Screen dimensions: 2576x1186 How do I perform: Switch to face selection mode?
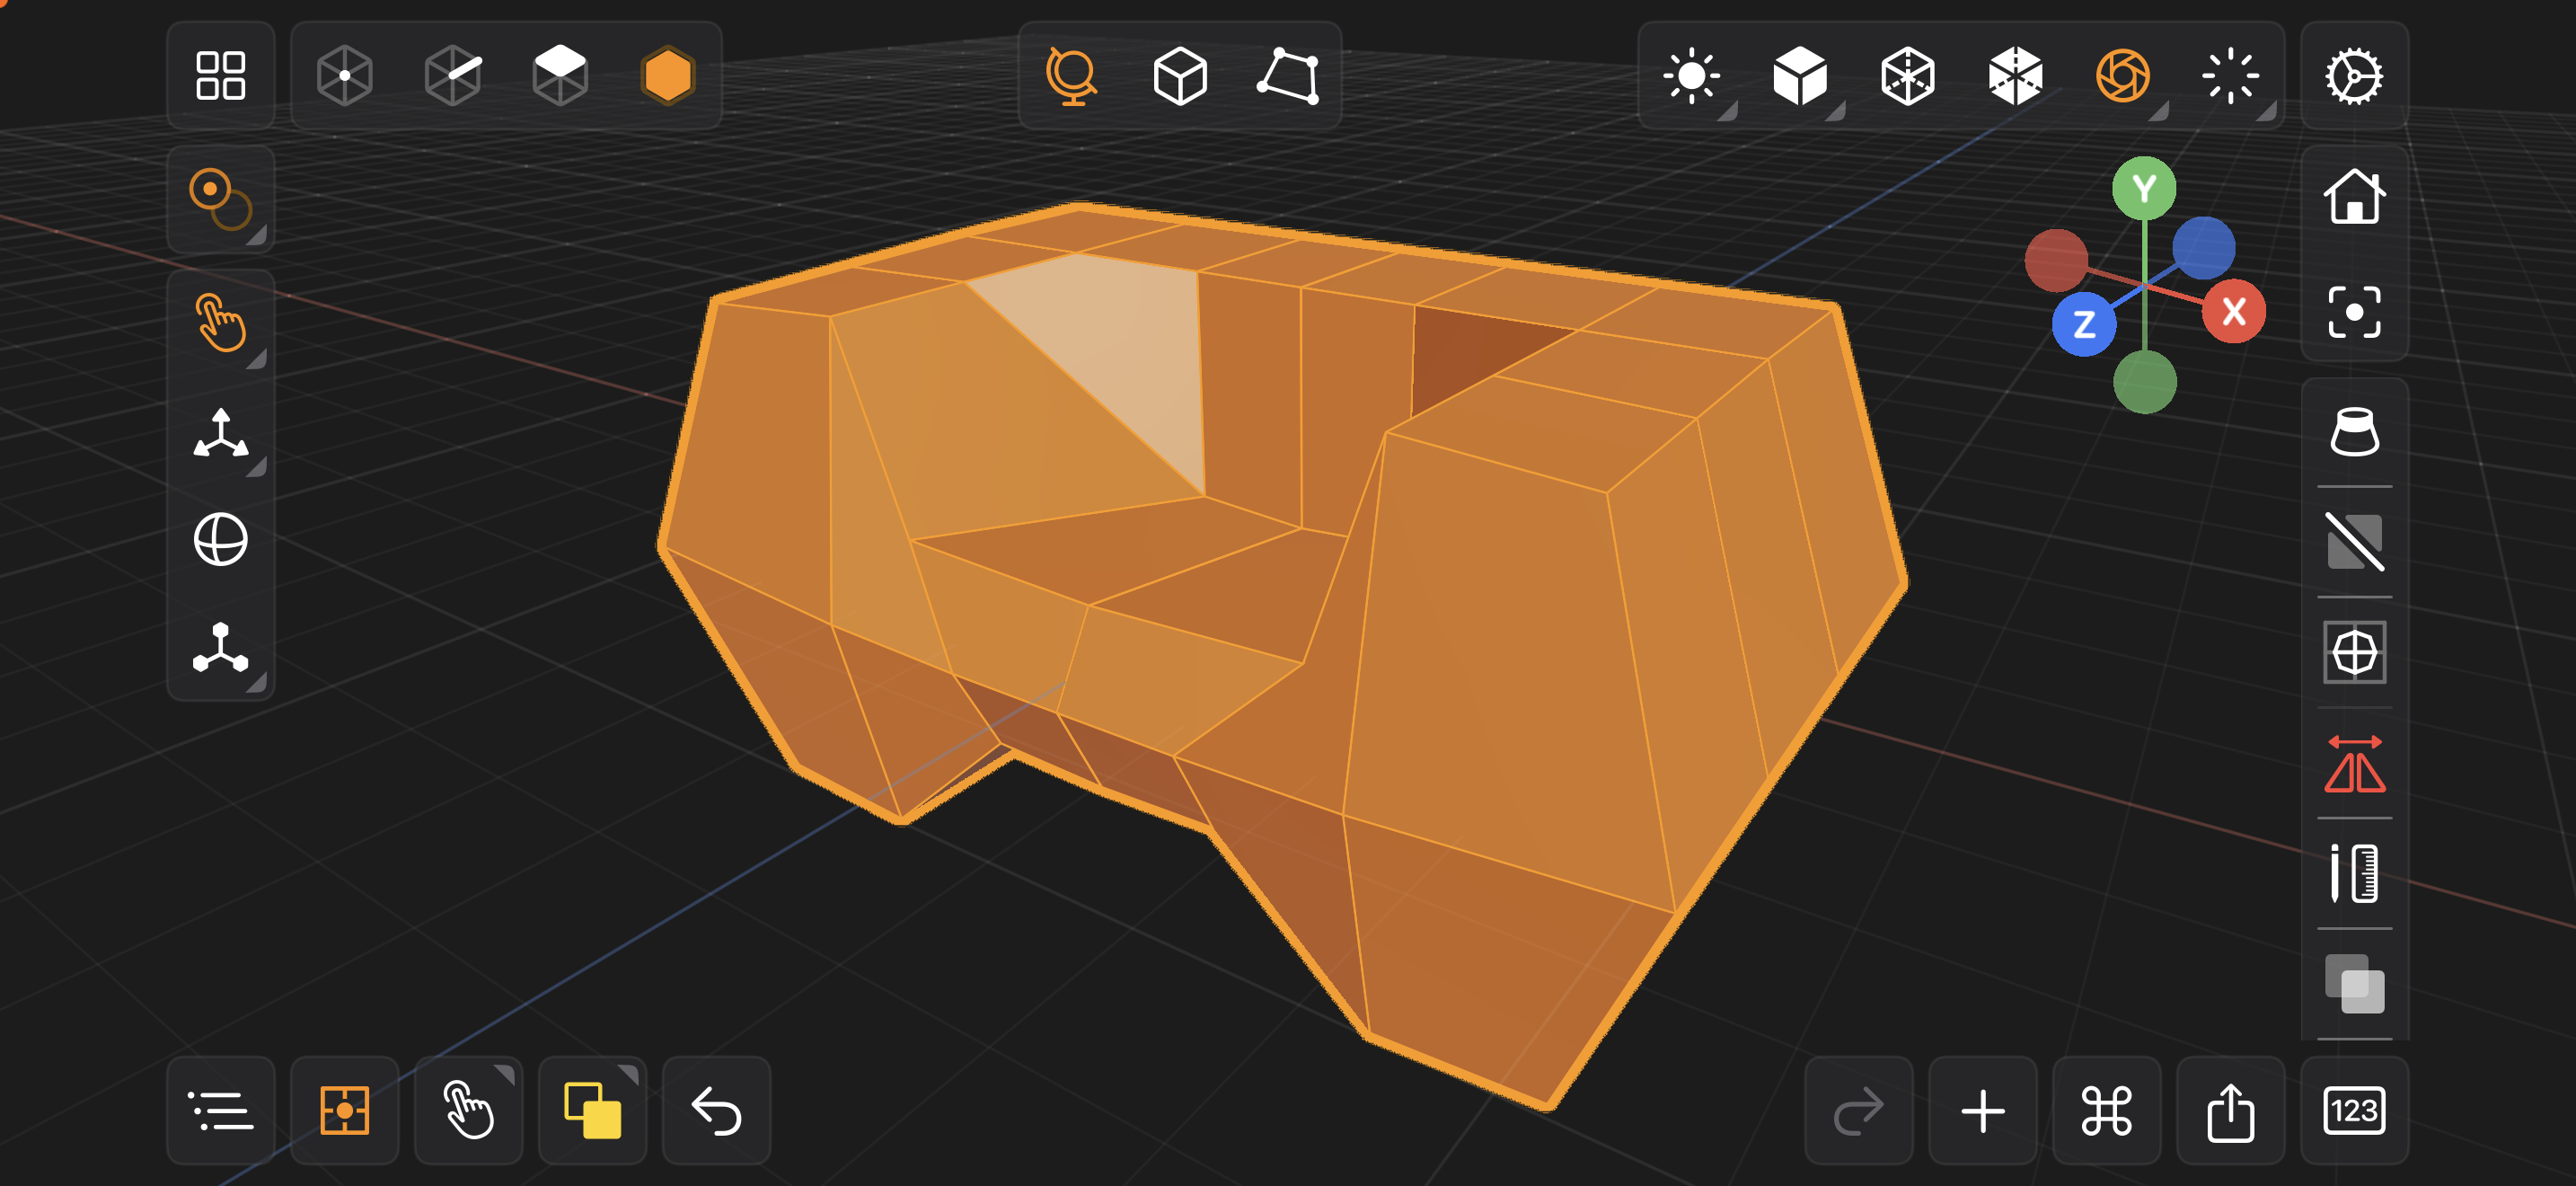click(560, 76)
